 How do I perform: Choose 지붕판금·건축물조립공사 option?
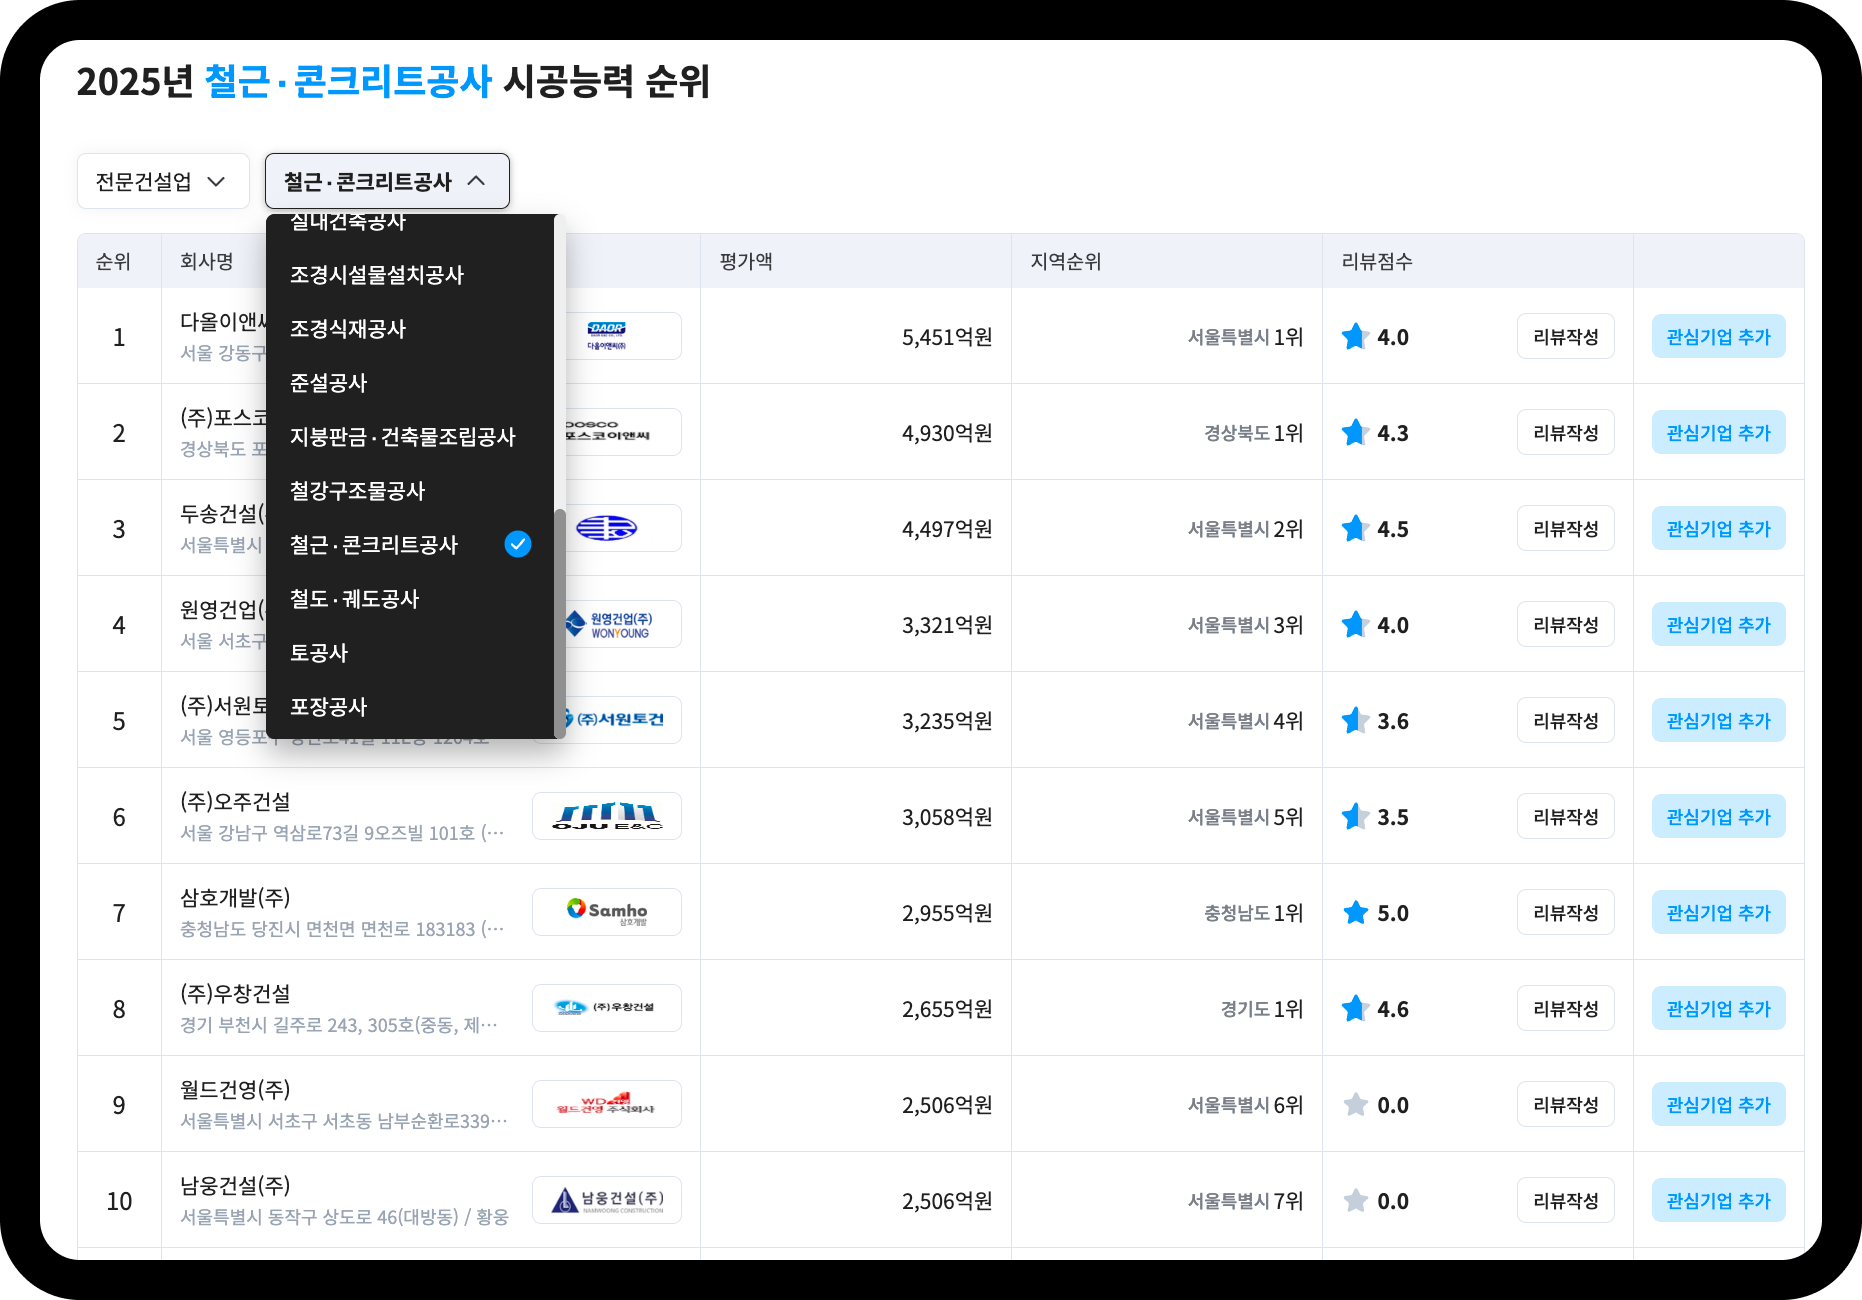[x=410, y=437]
